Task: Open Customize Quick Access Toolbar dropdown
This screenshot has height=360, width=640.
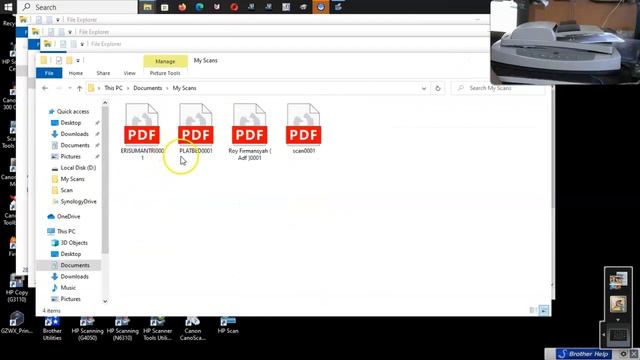Action: 78,60
